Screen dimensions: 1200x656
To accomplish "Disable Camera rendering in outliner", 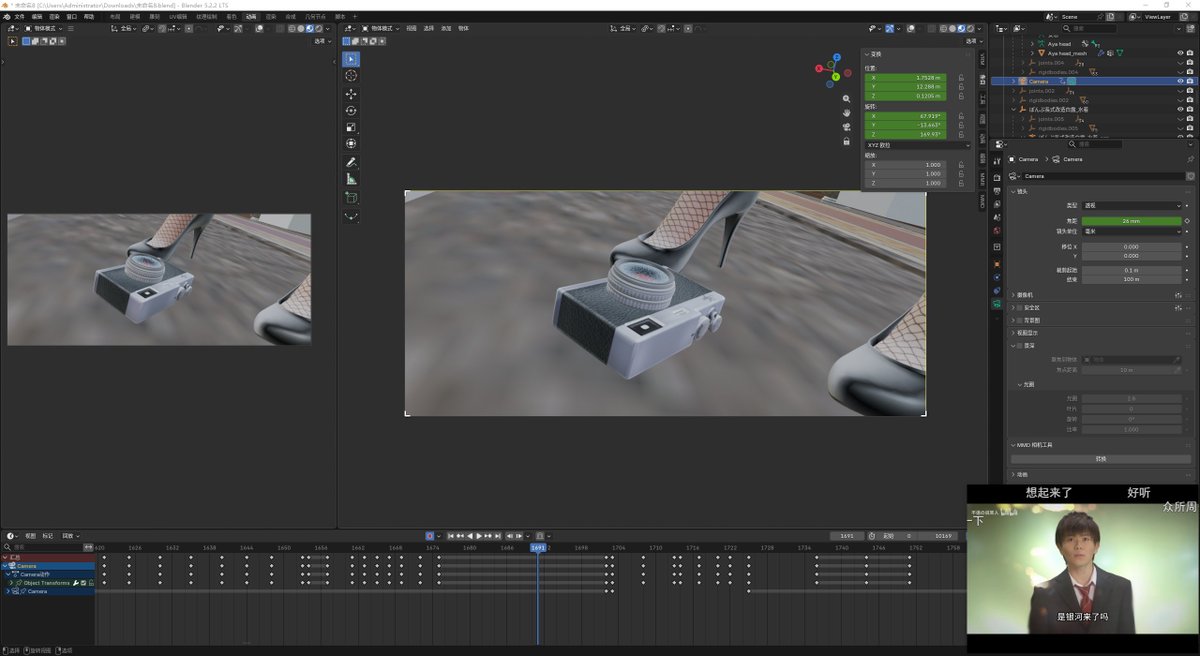I will pyautogui.click(x=1190, y=81).
